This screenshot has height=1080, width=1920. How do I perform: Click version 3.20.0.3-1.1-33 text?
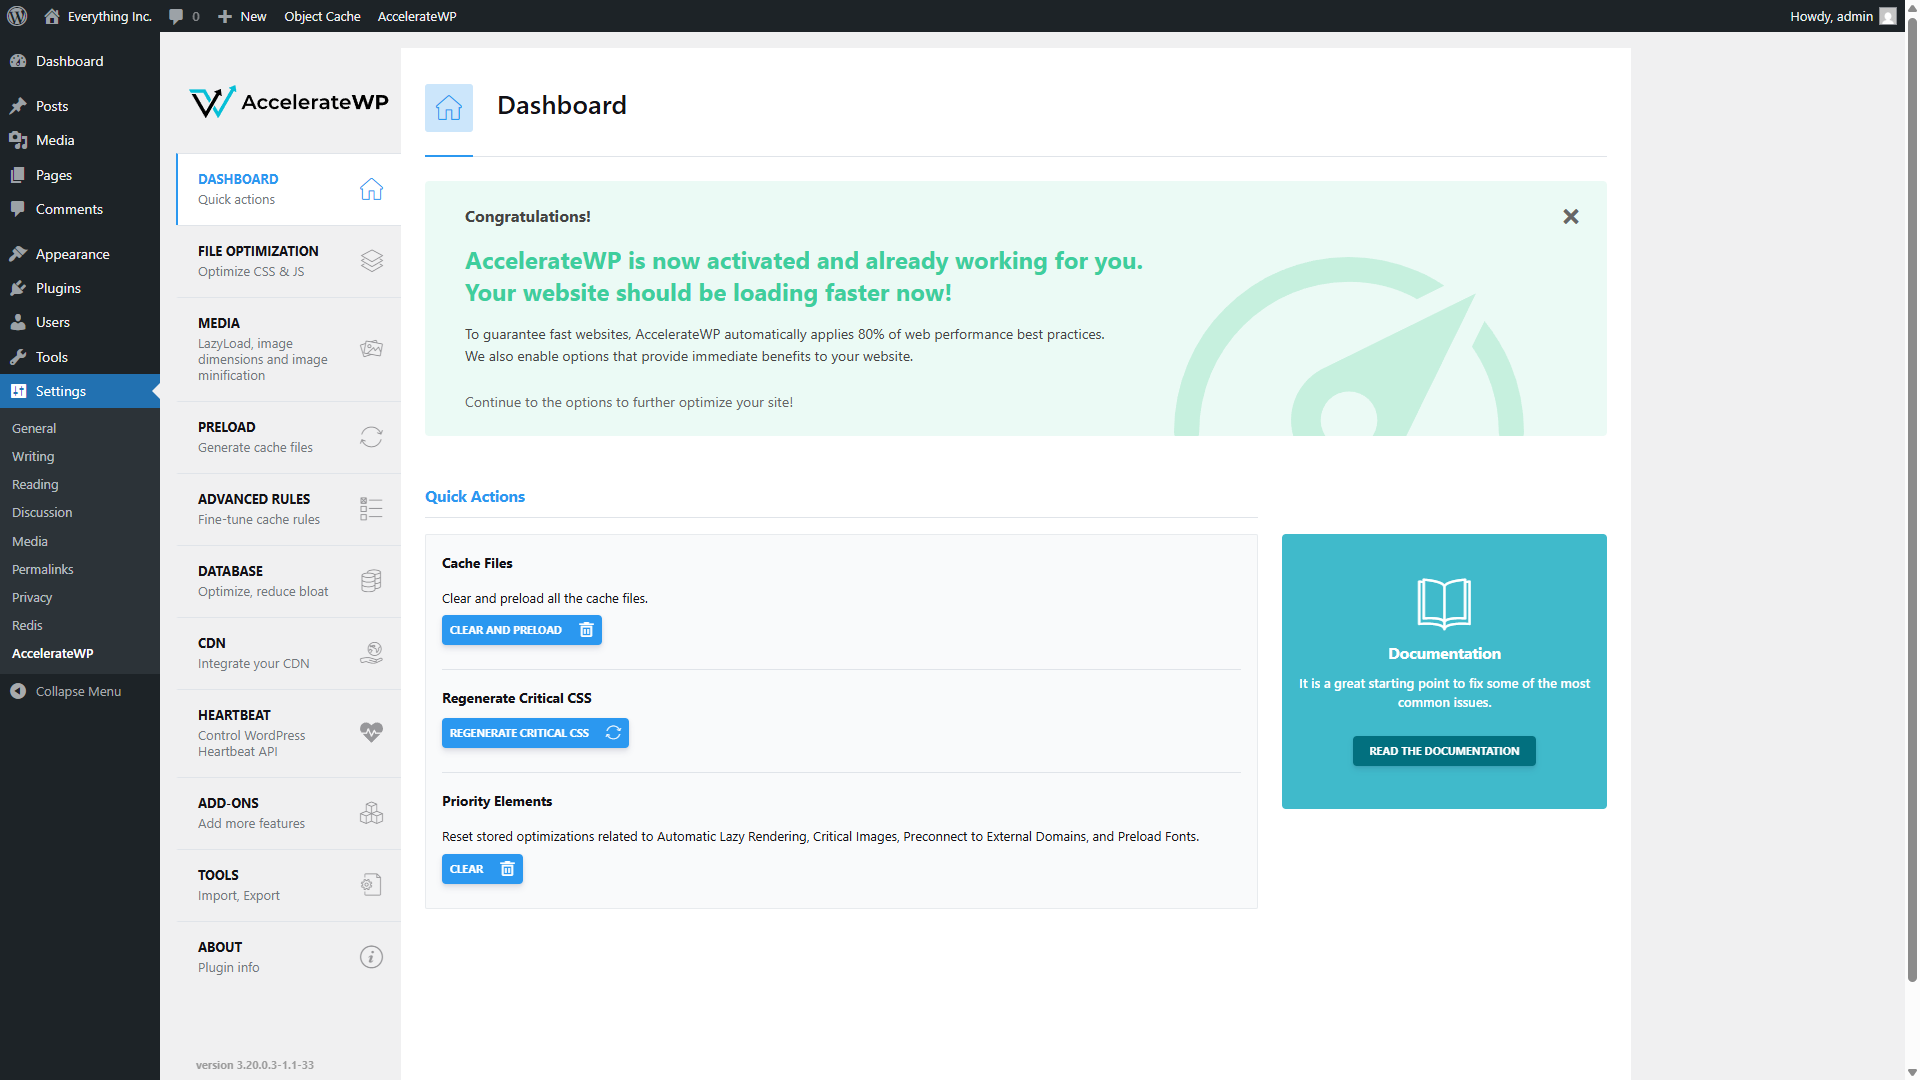click(255, 1065)
